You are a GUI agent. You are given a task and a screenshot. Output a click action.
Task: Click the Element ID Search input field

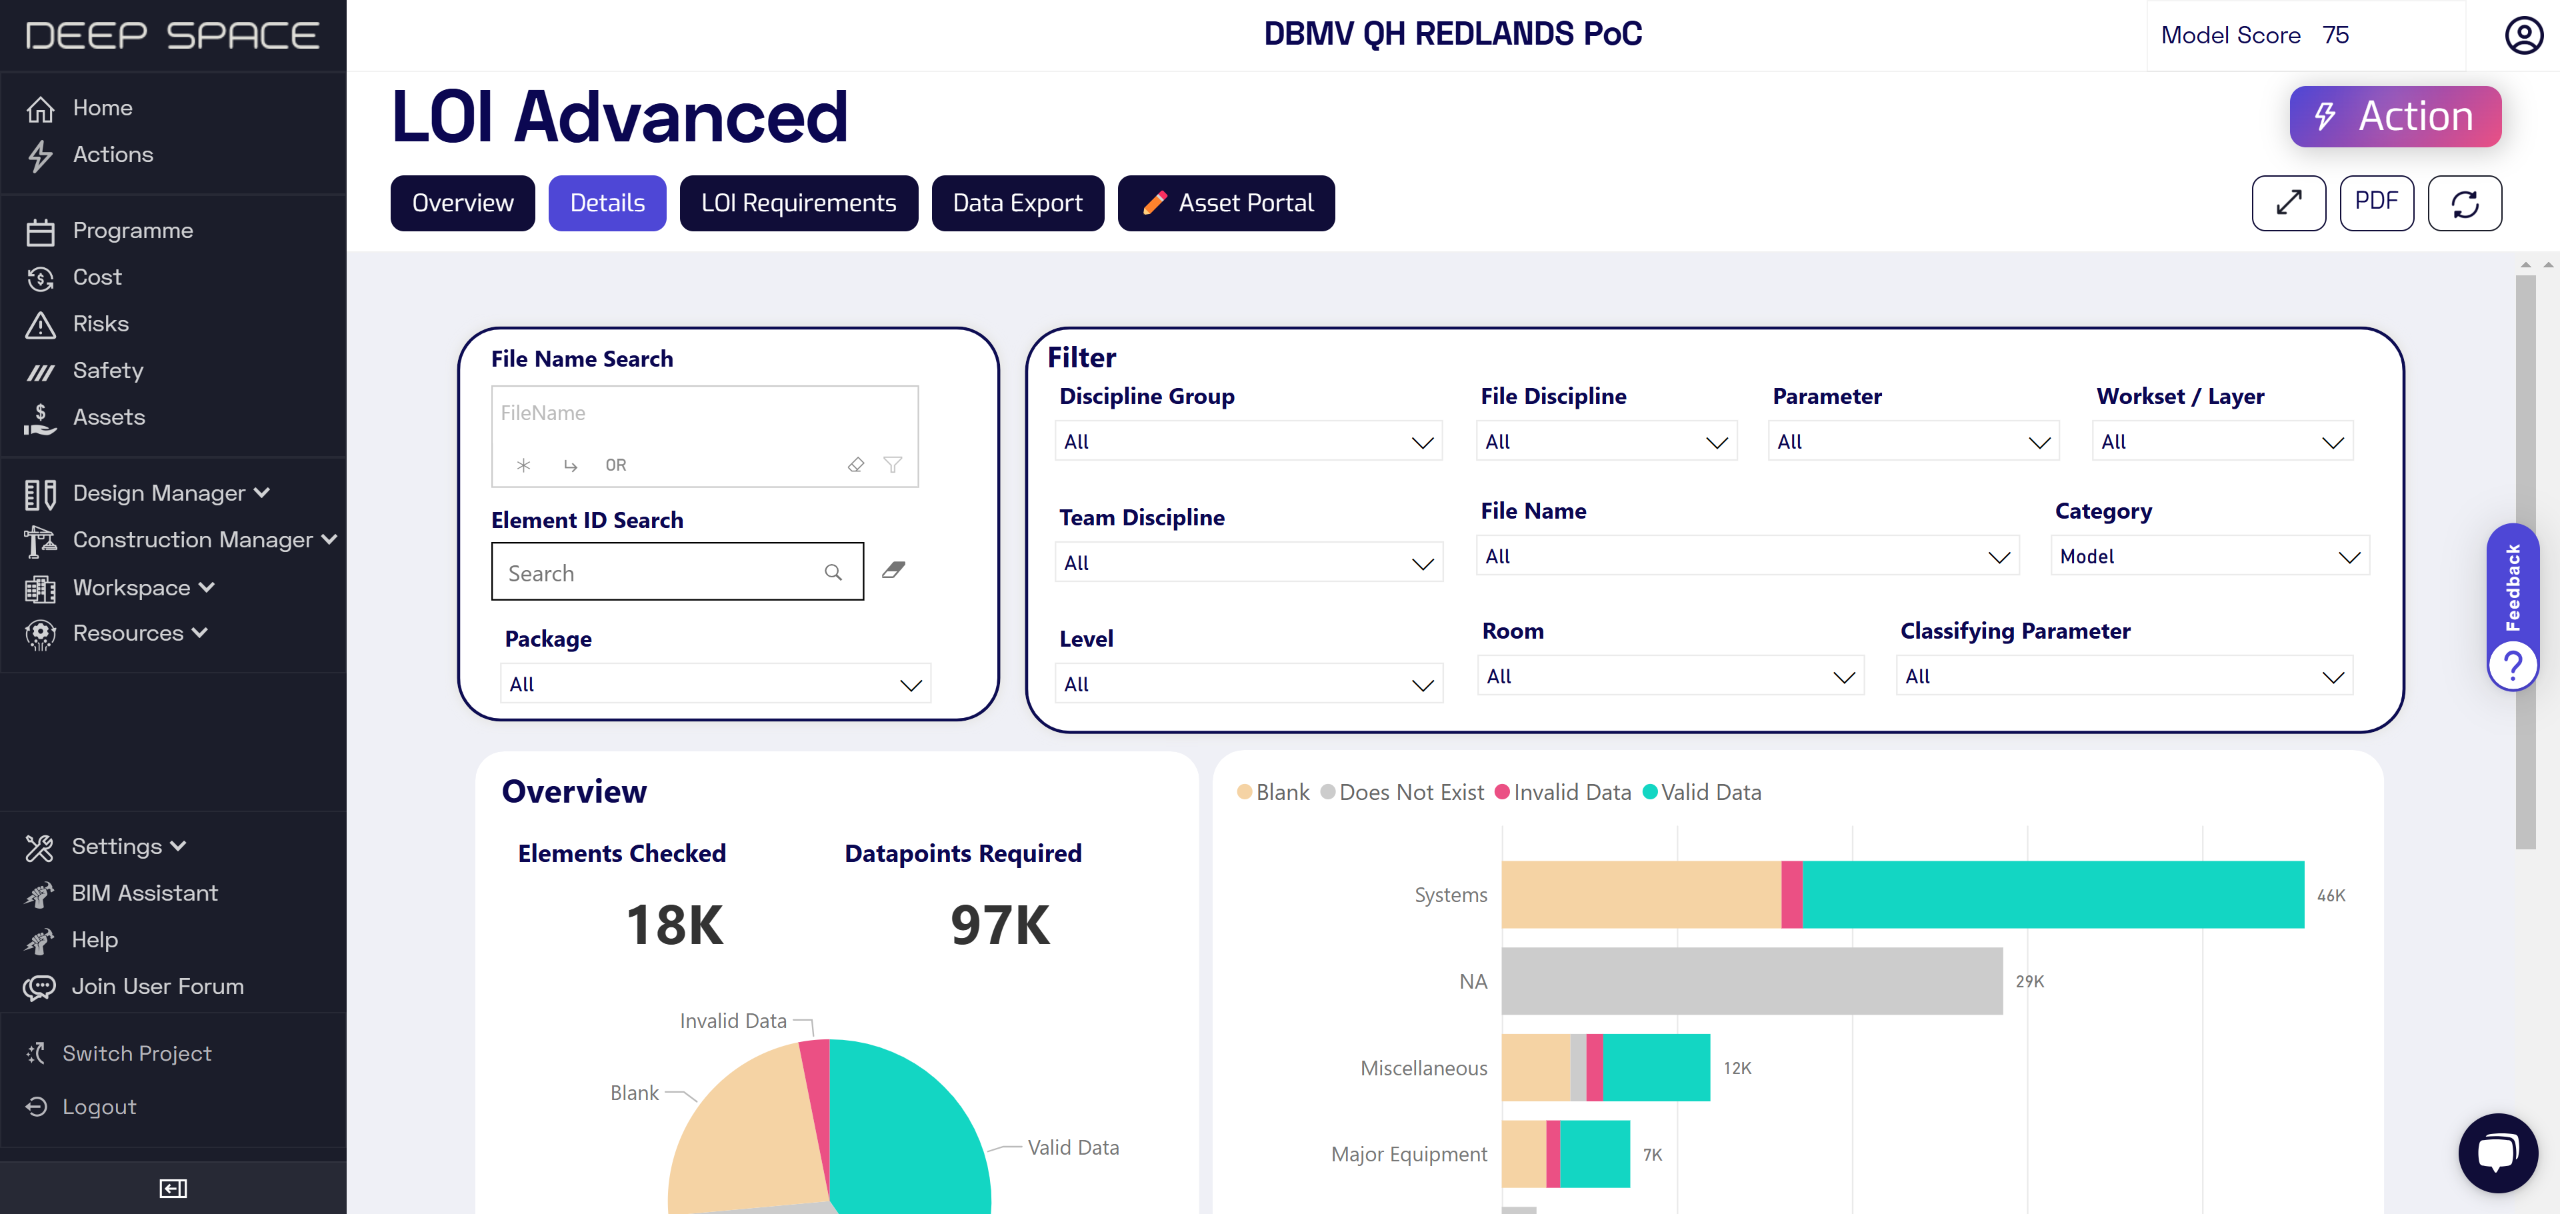point(662,573)
